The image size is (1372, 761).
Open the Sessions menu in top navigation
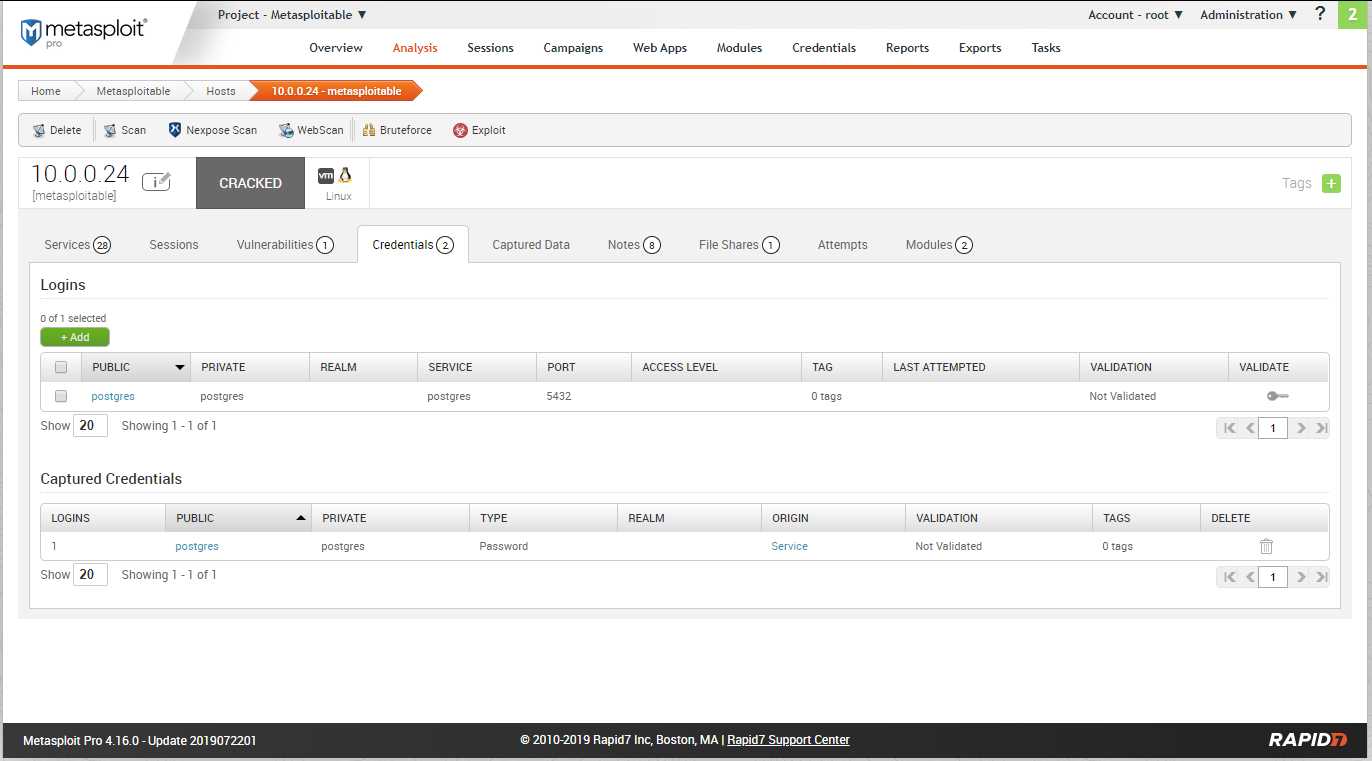click(x=490, y=48)
